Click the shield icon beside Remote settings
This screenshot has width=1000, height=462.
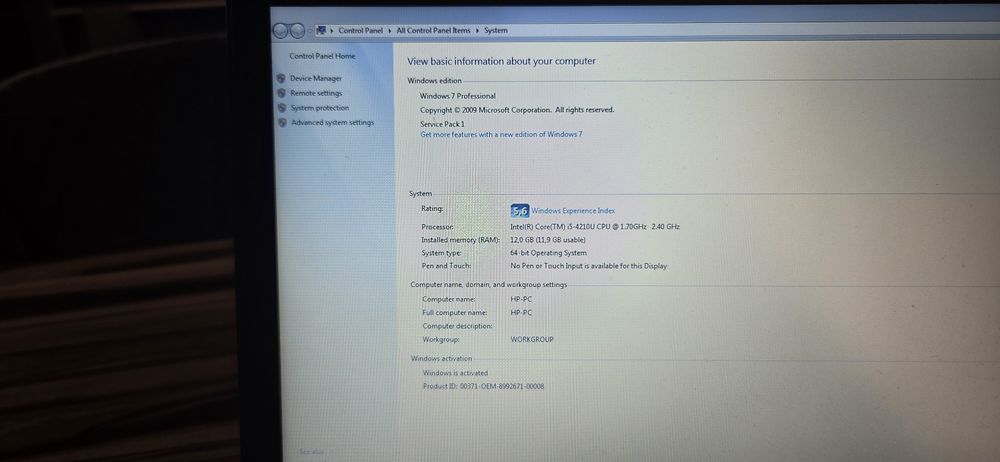tap(281, 93)
